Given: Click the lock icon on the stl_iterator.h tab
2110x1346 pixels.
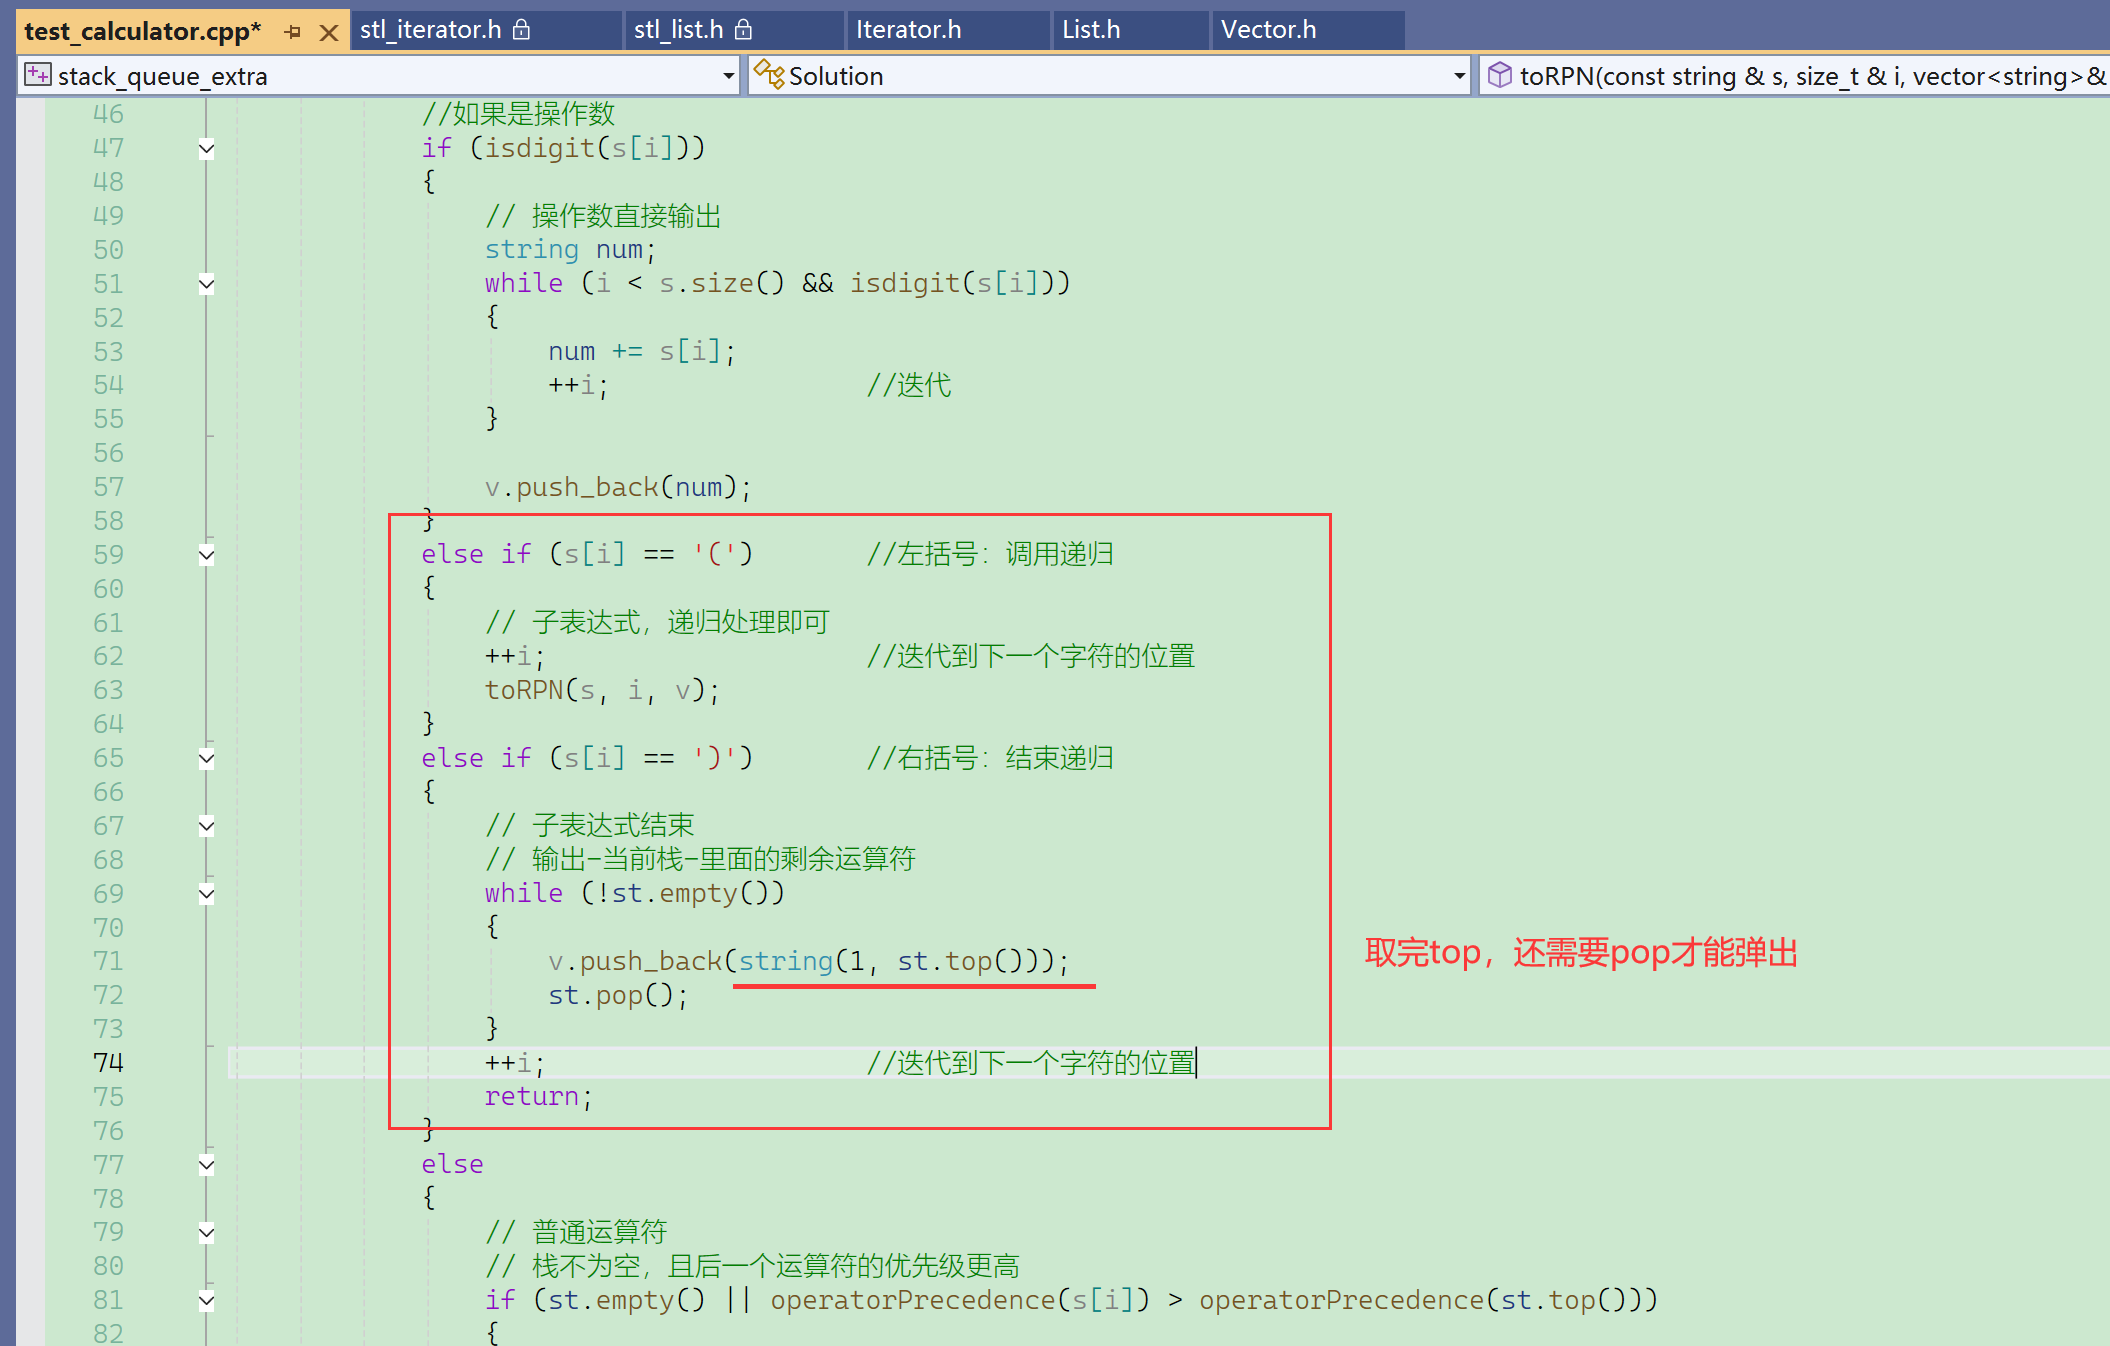Looking at the screenshot, I should (x=521, y=30).
